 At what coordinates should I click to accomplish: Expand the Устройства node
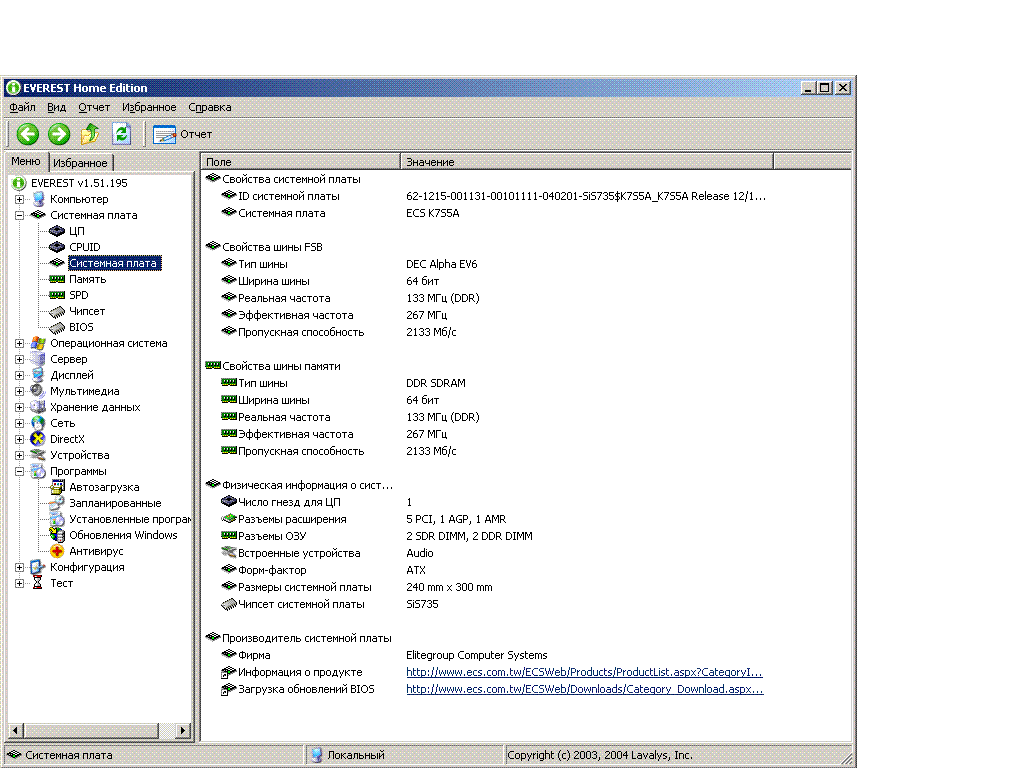pos(20,455)
